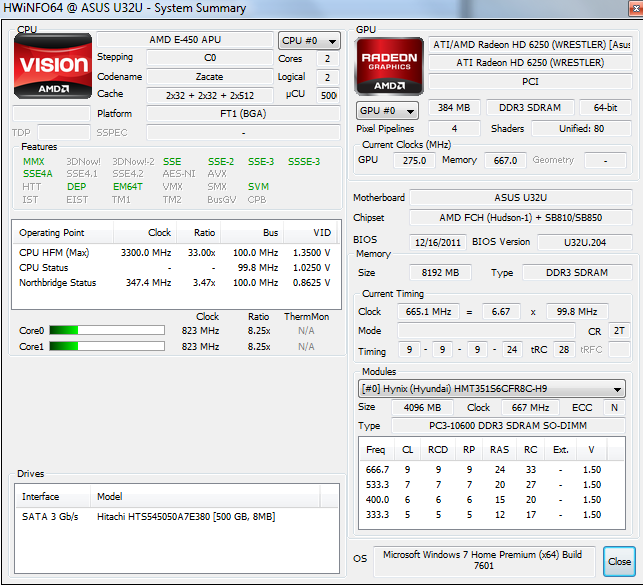Image resolution: width=643 pixels, height=585 pixels.
Task: Click the BIOS version U32U.204 field
Action: [585, 242]
